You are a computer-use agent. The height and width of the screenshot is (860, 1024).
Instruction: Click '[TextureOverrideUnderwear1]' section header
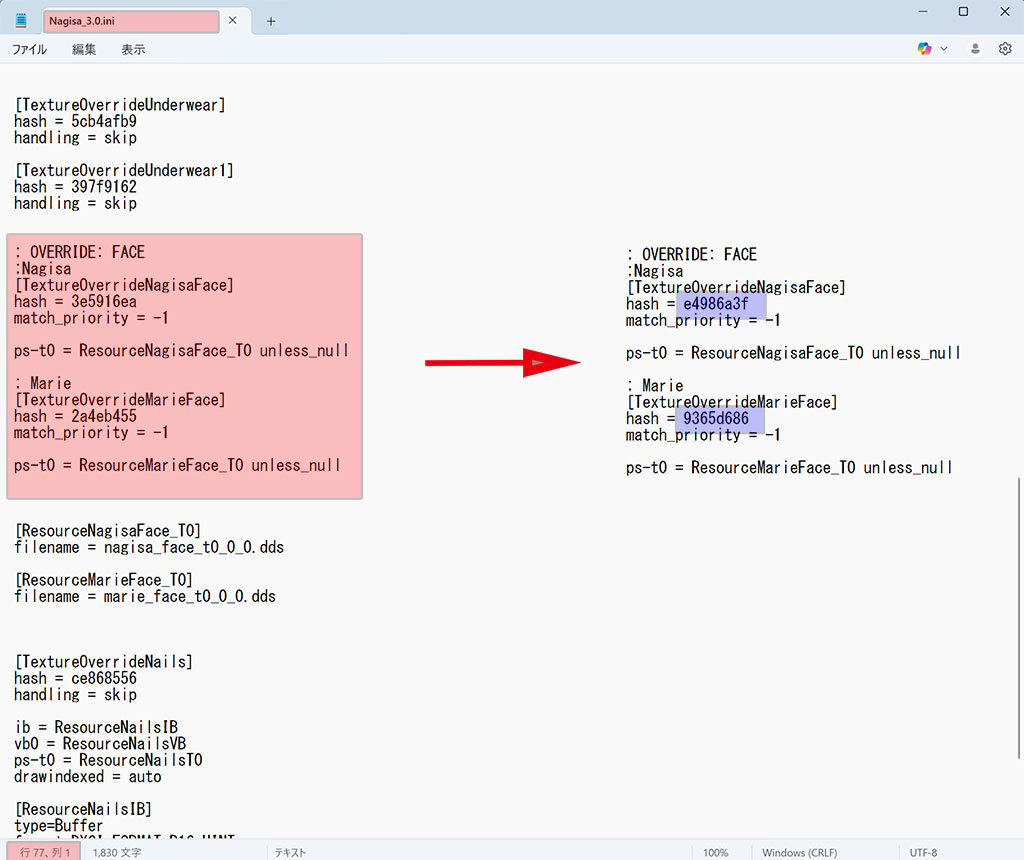click(124, 170)
